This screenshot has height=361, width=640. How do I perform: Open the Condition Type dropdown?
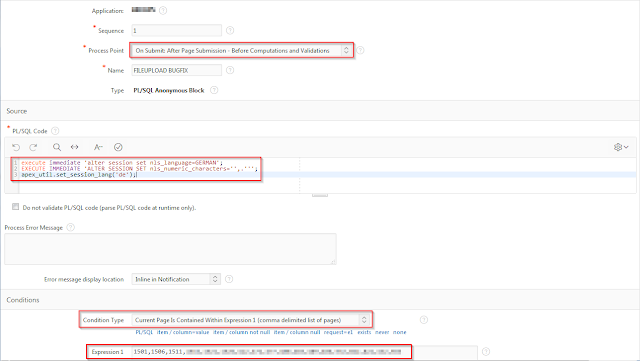[251, 320]
